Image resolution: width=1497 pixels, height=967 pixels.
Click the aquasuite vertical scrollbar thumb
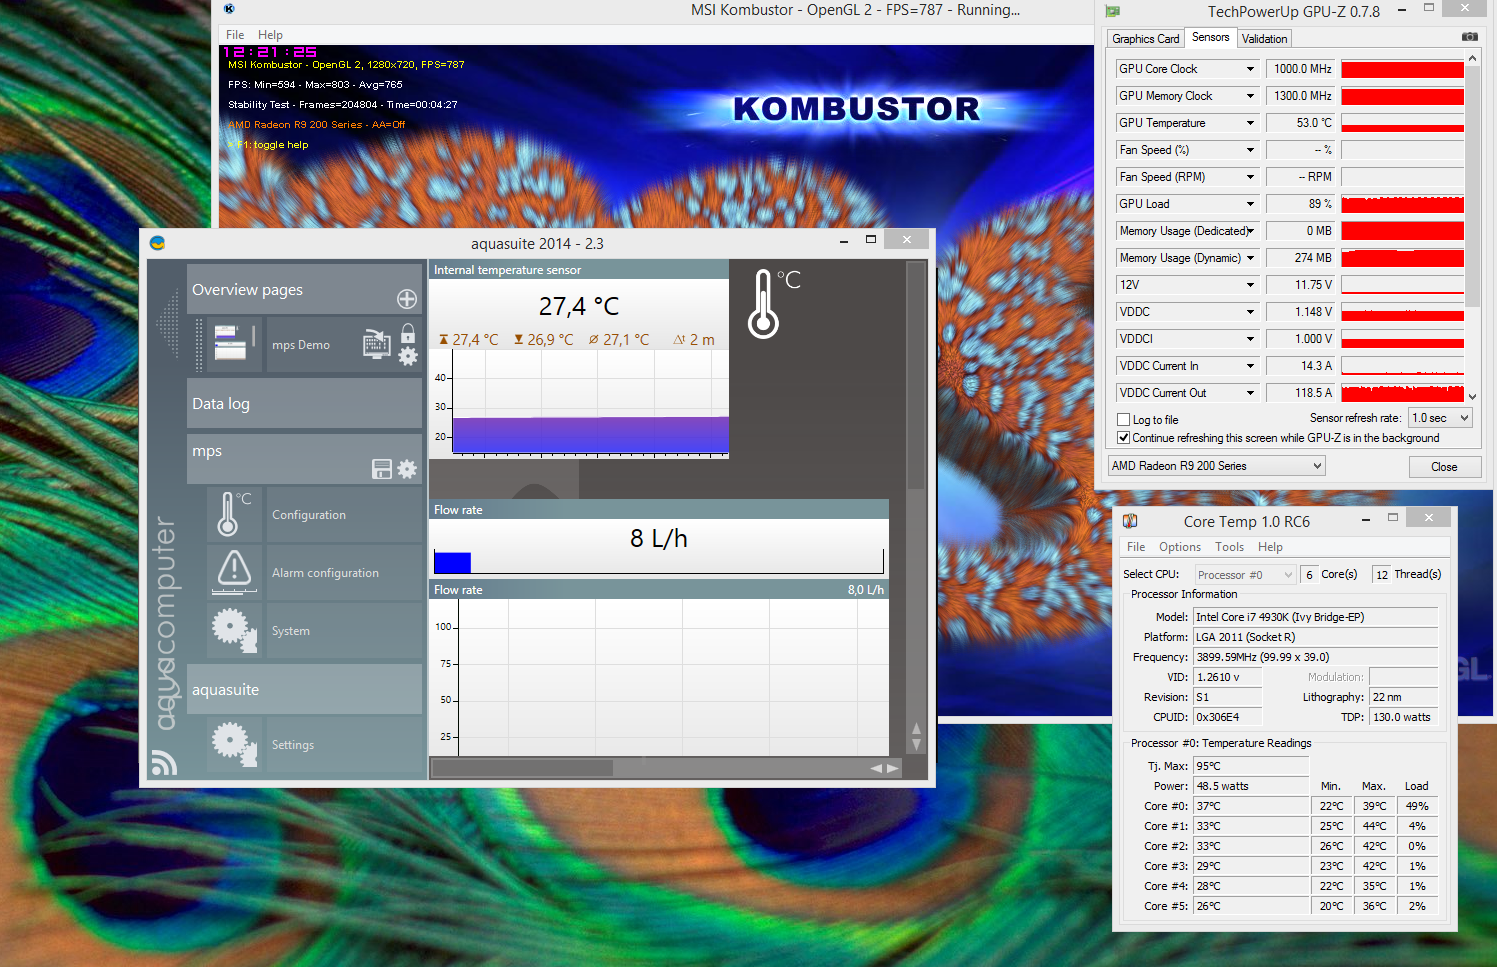point(916,375)
